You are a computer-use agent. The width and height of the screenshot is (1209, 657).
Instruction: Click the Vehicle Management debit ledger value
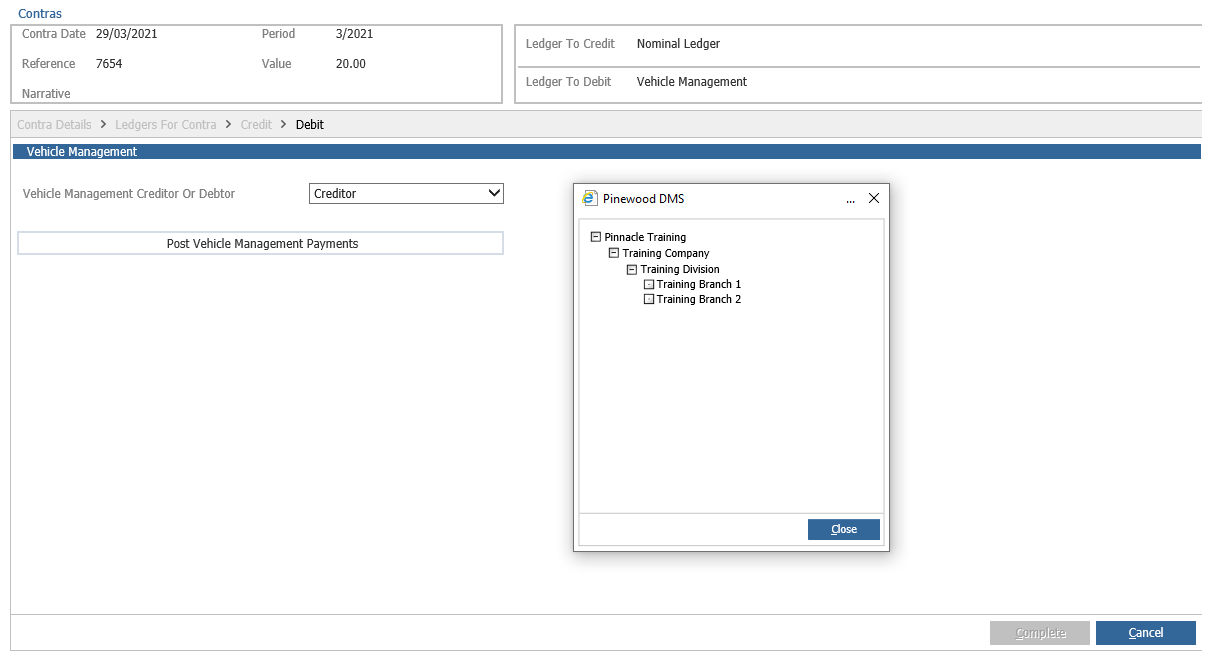pyautogui.click(x=692, y=82)
